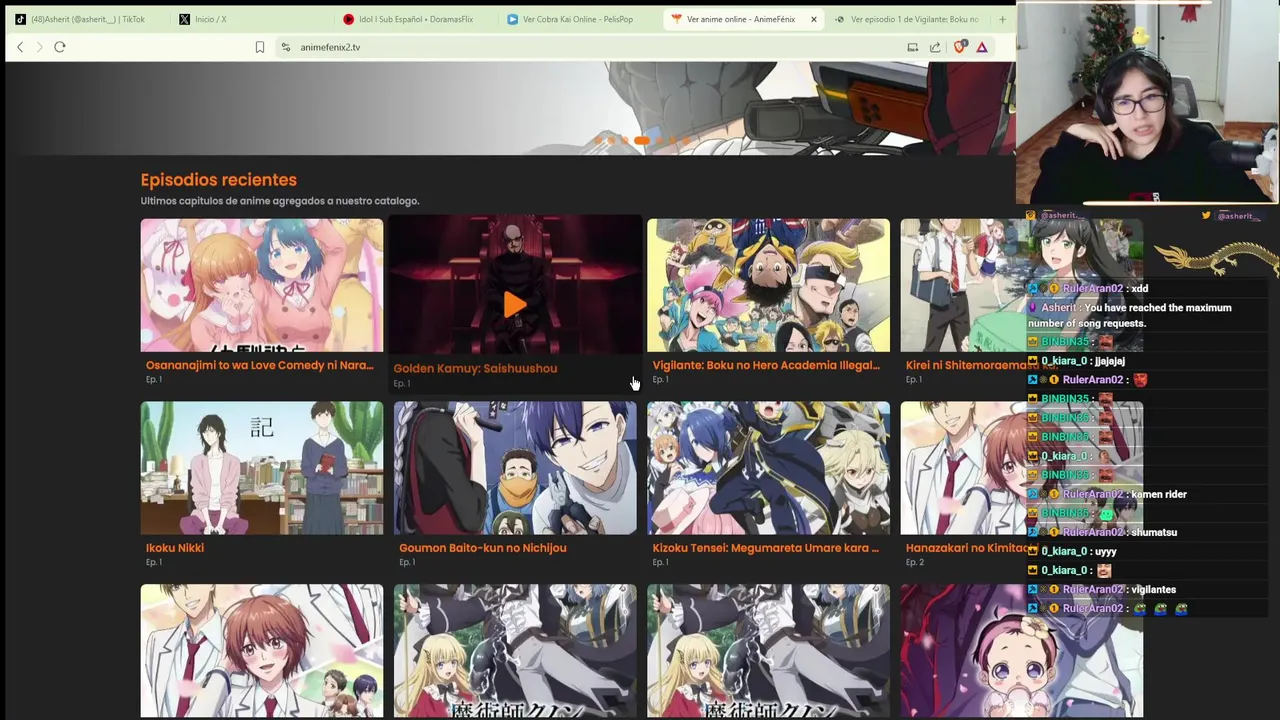Open Goumon Baito-kun no Nichijou link

click(x=483, y=548)
